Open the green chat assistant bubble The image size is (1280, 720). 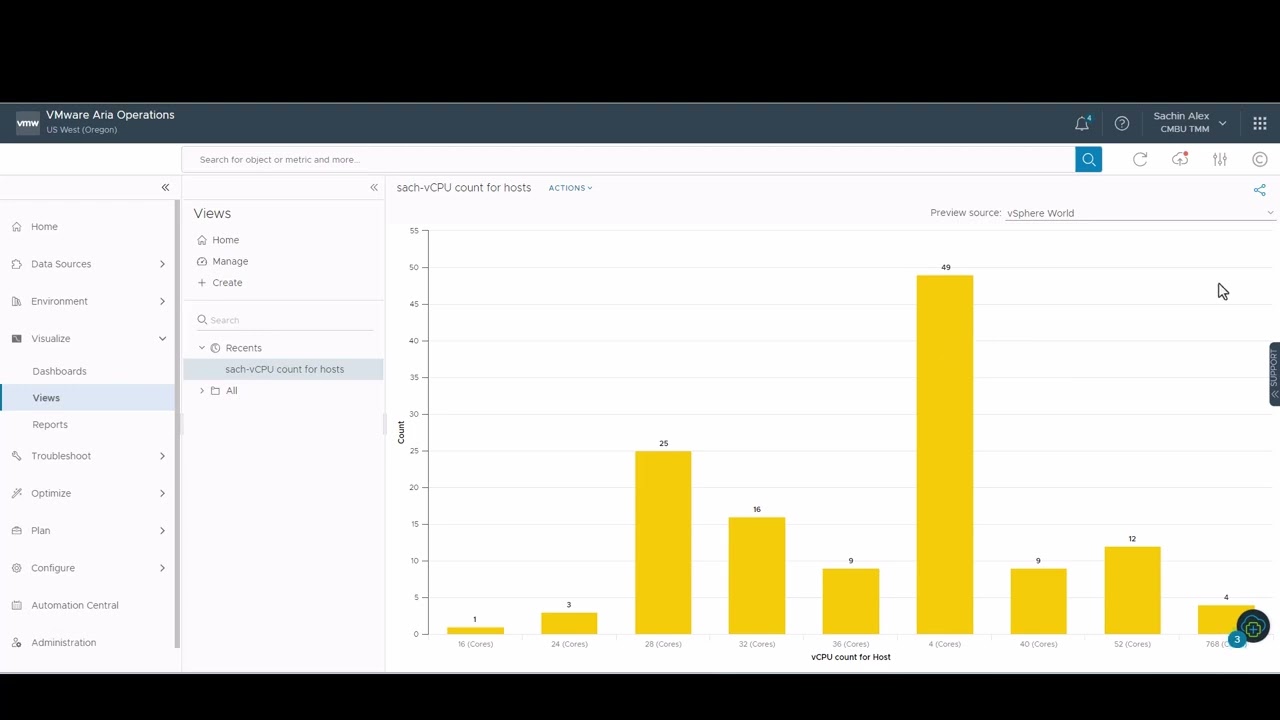pos(1253,628)
